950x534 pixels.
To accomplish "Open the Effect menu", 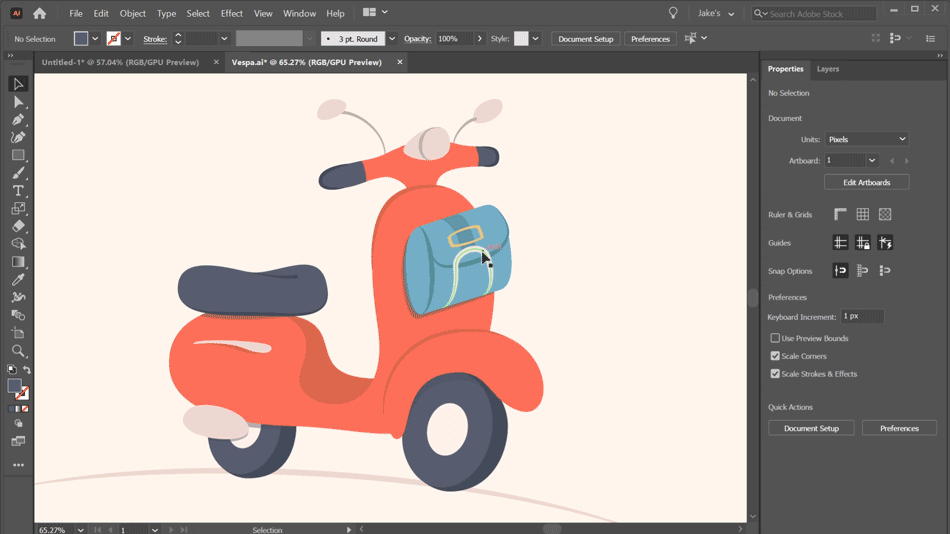I will (x=231, y=13).
